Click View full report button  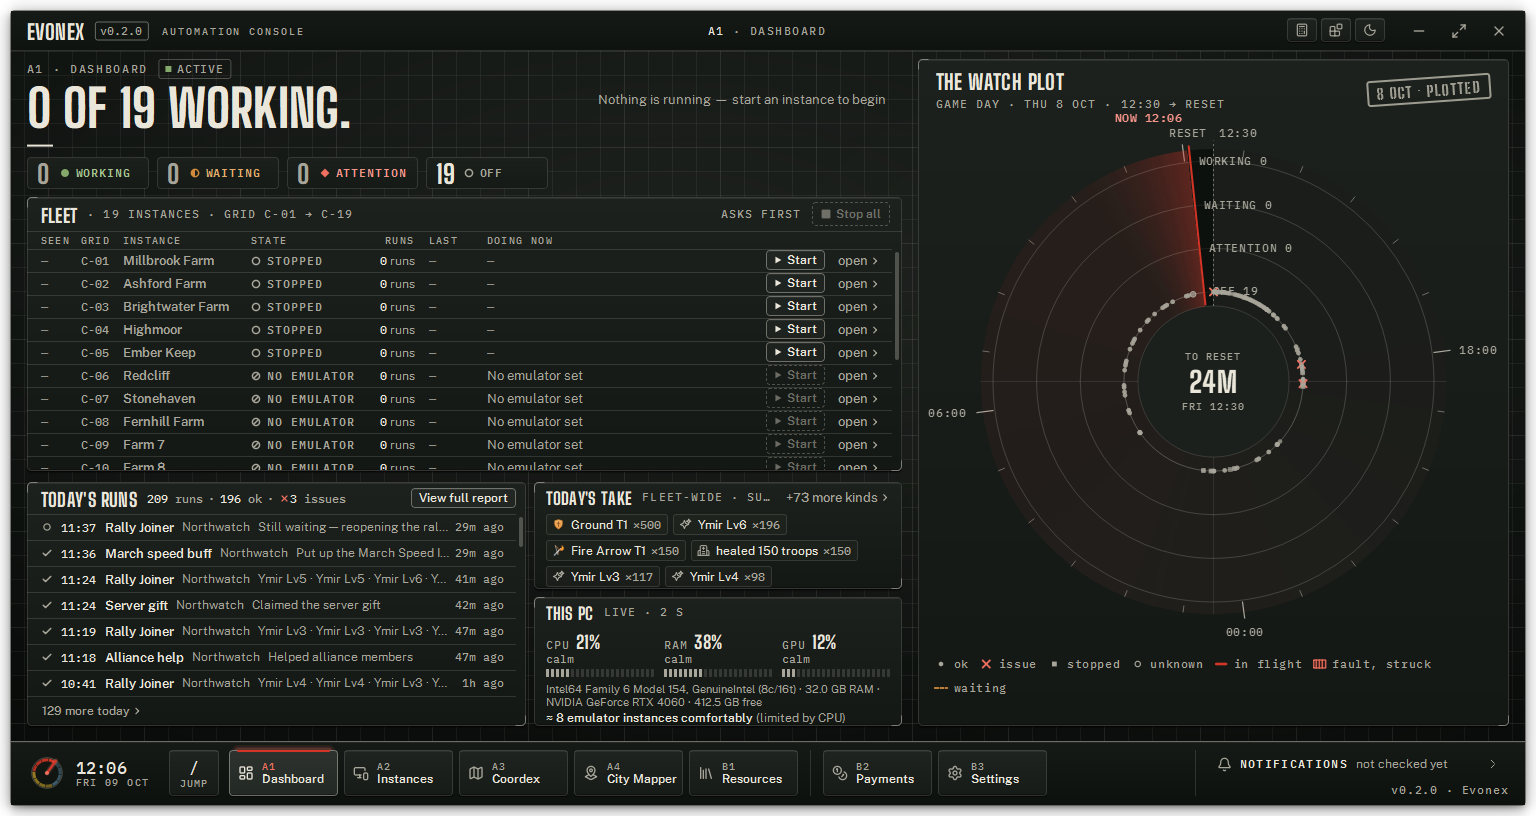pos(464,498)
